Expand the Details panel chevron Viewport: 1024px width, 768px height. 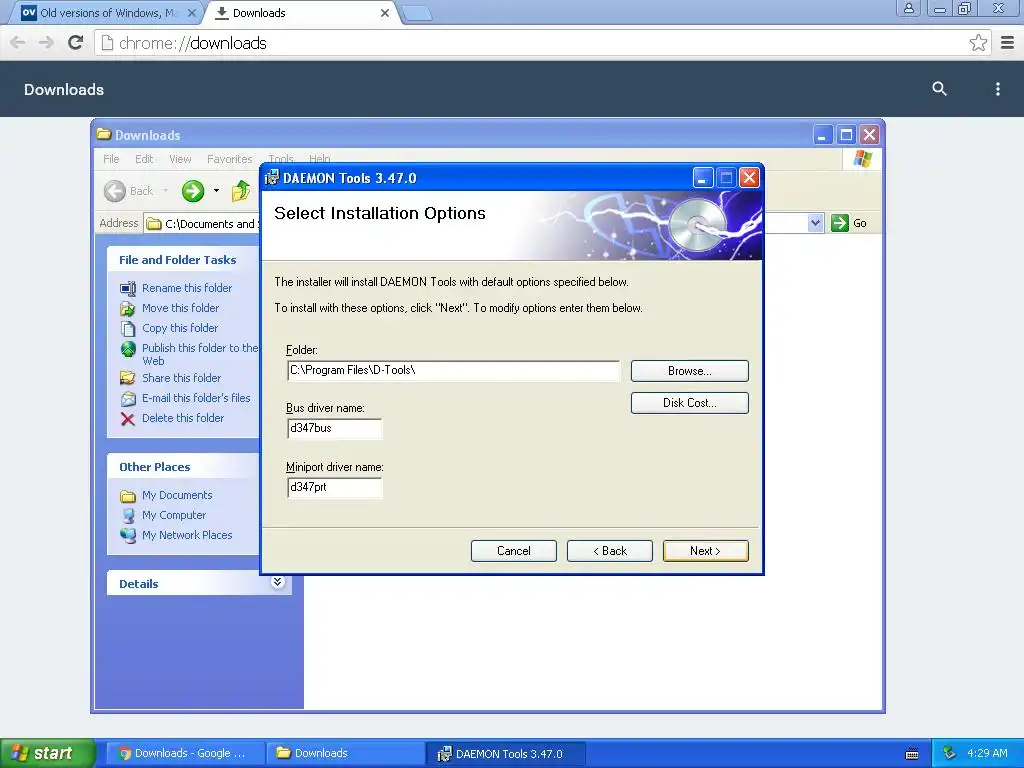278,582
